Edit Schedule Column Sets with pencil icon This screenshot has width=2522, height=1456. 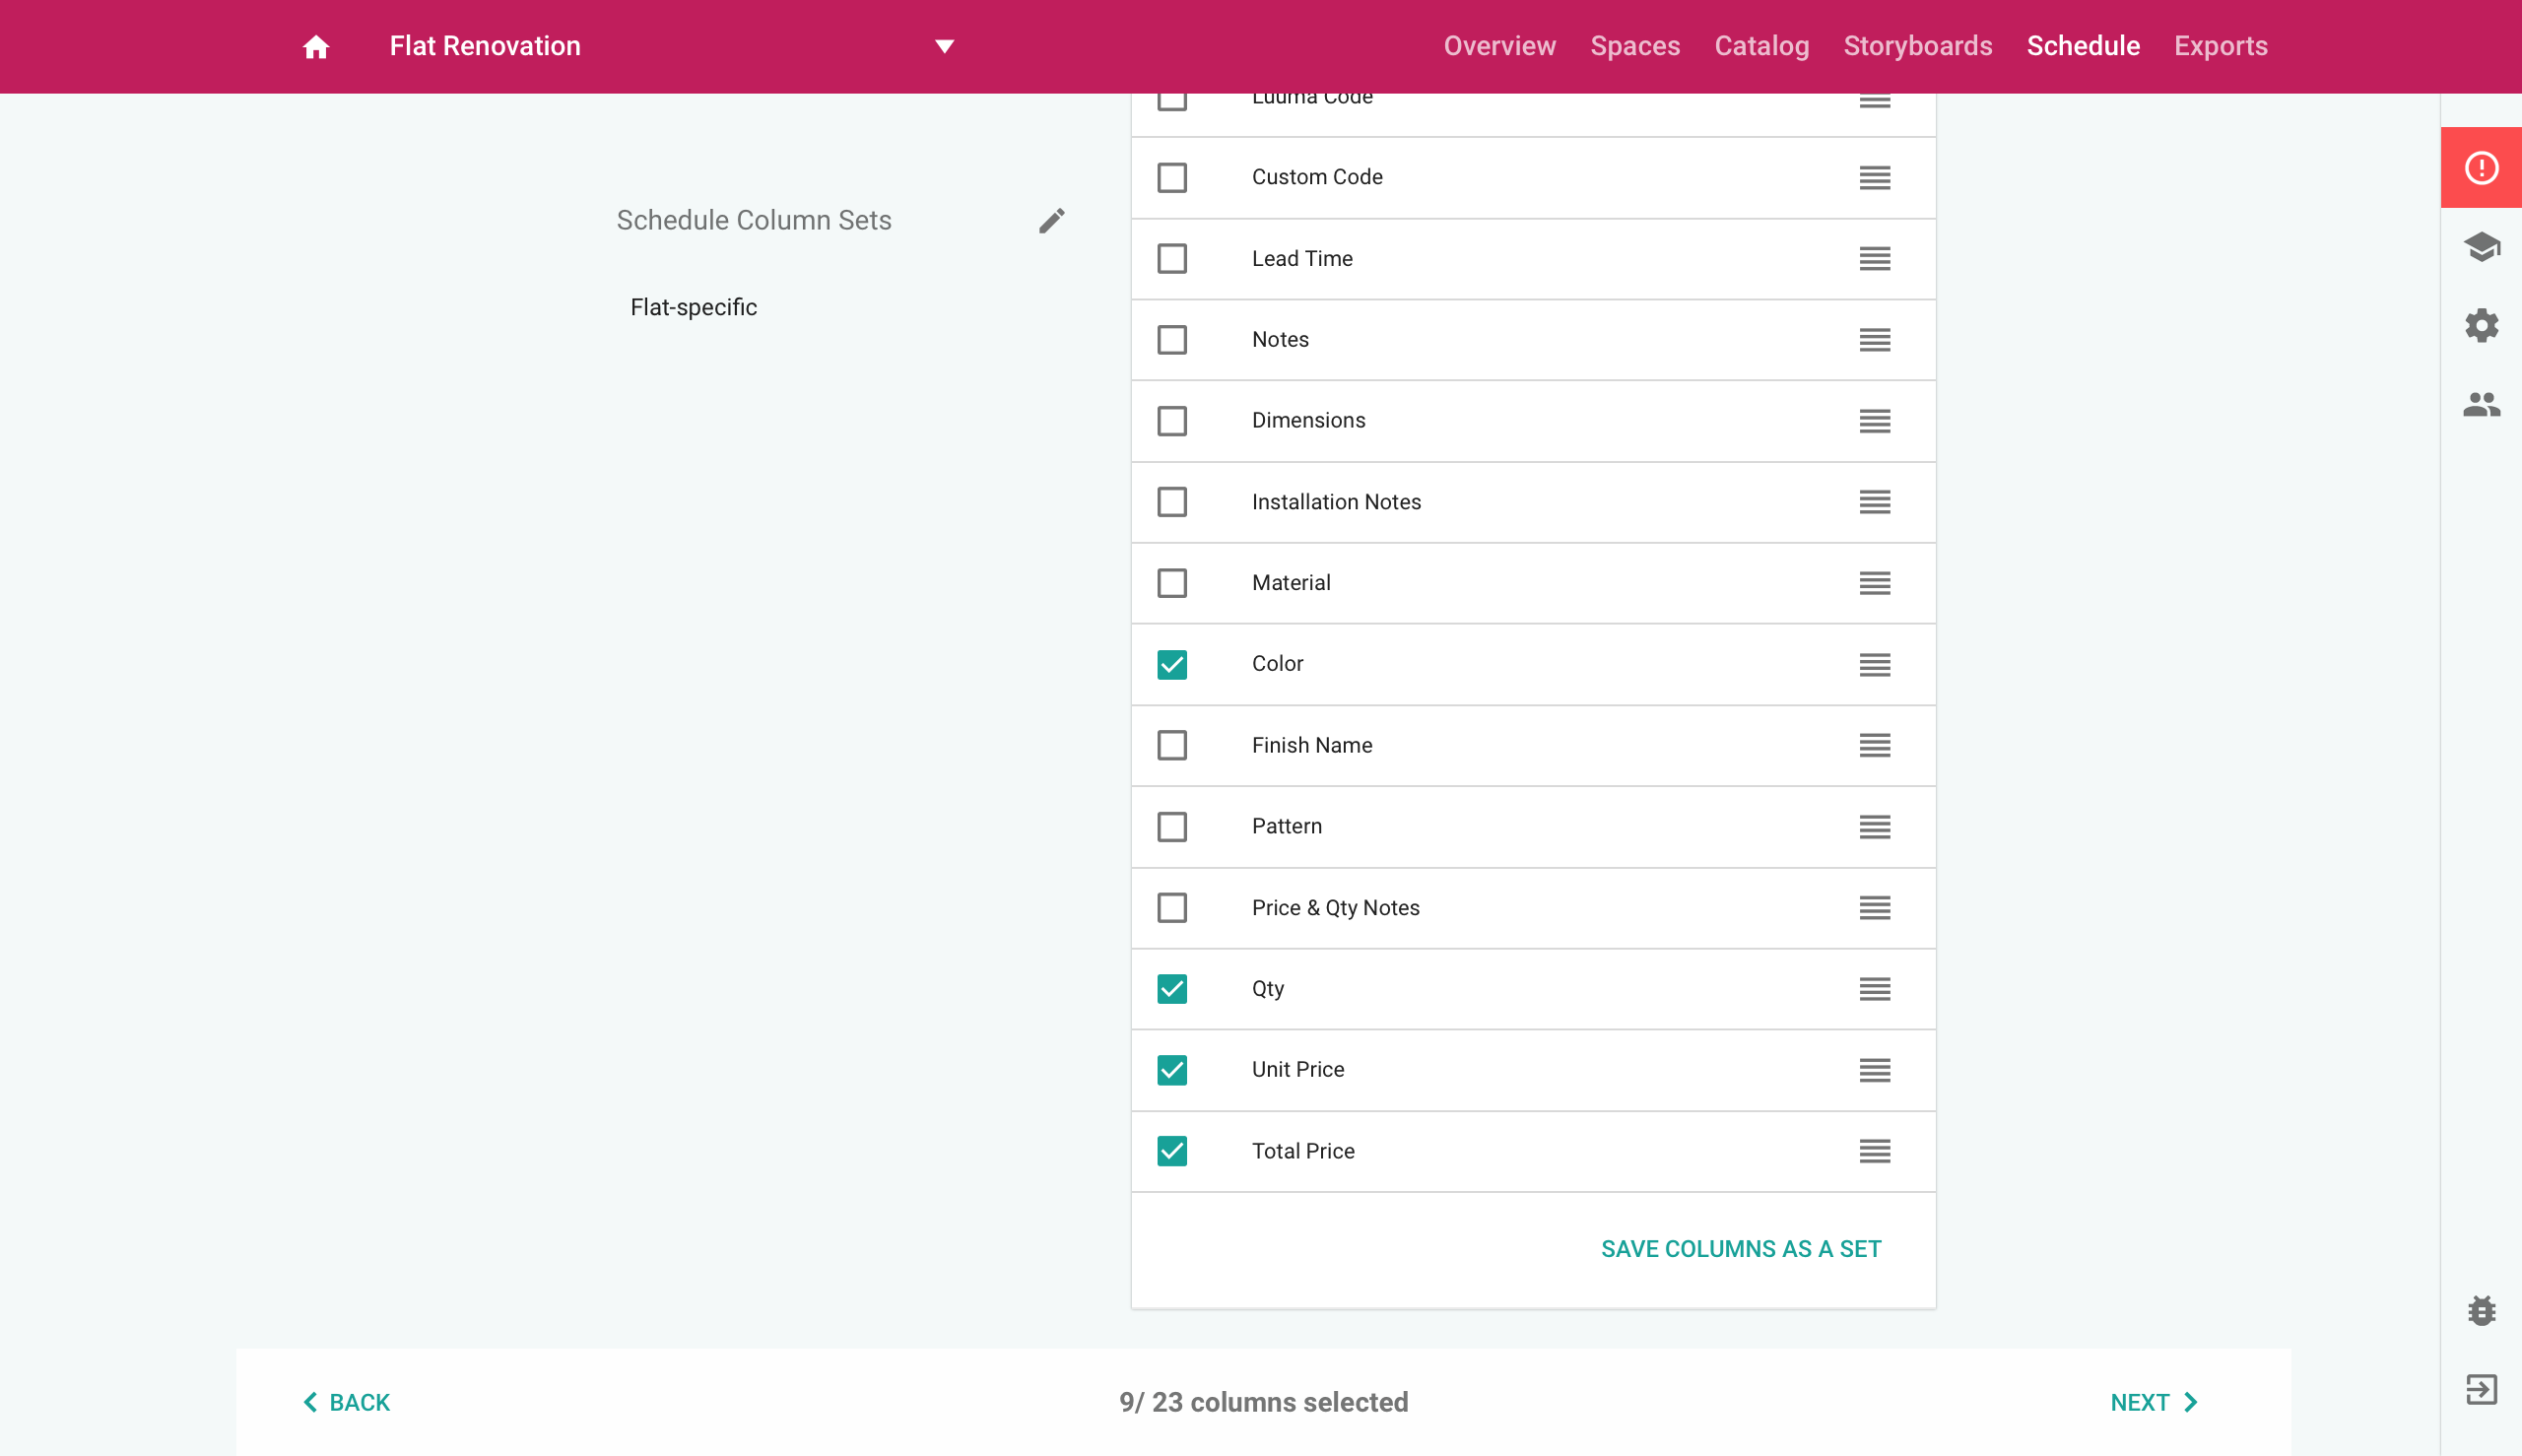[1051, 220]
